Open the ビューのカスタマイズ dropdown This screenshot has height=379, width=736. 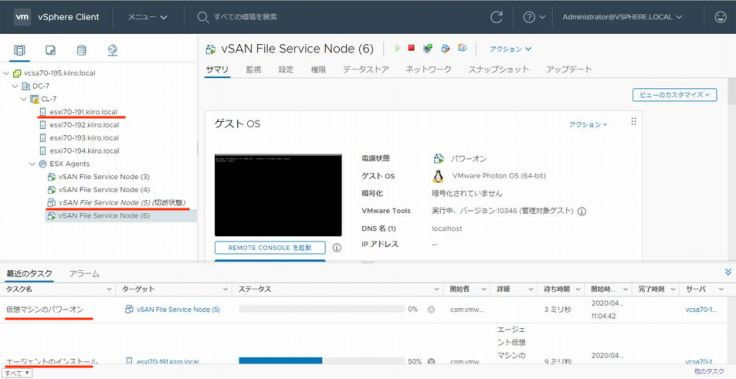[x=675, y=94]
